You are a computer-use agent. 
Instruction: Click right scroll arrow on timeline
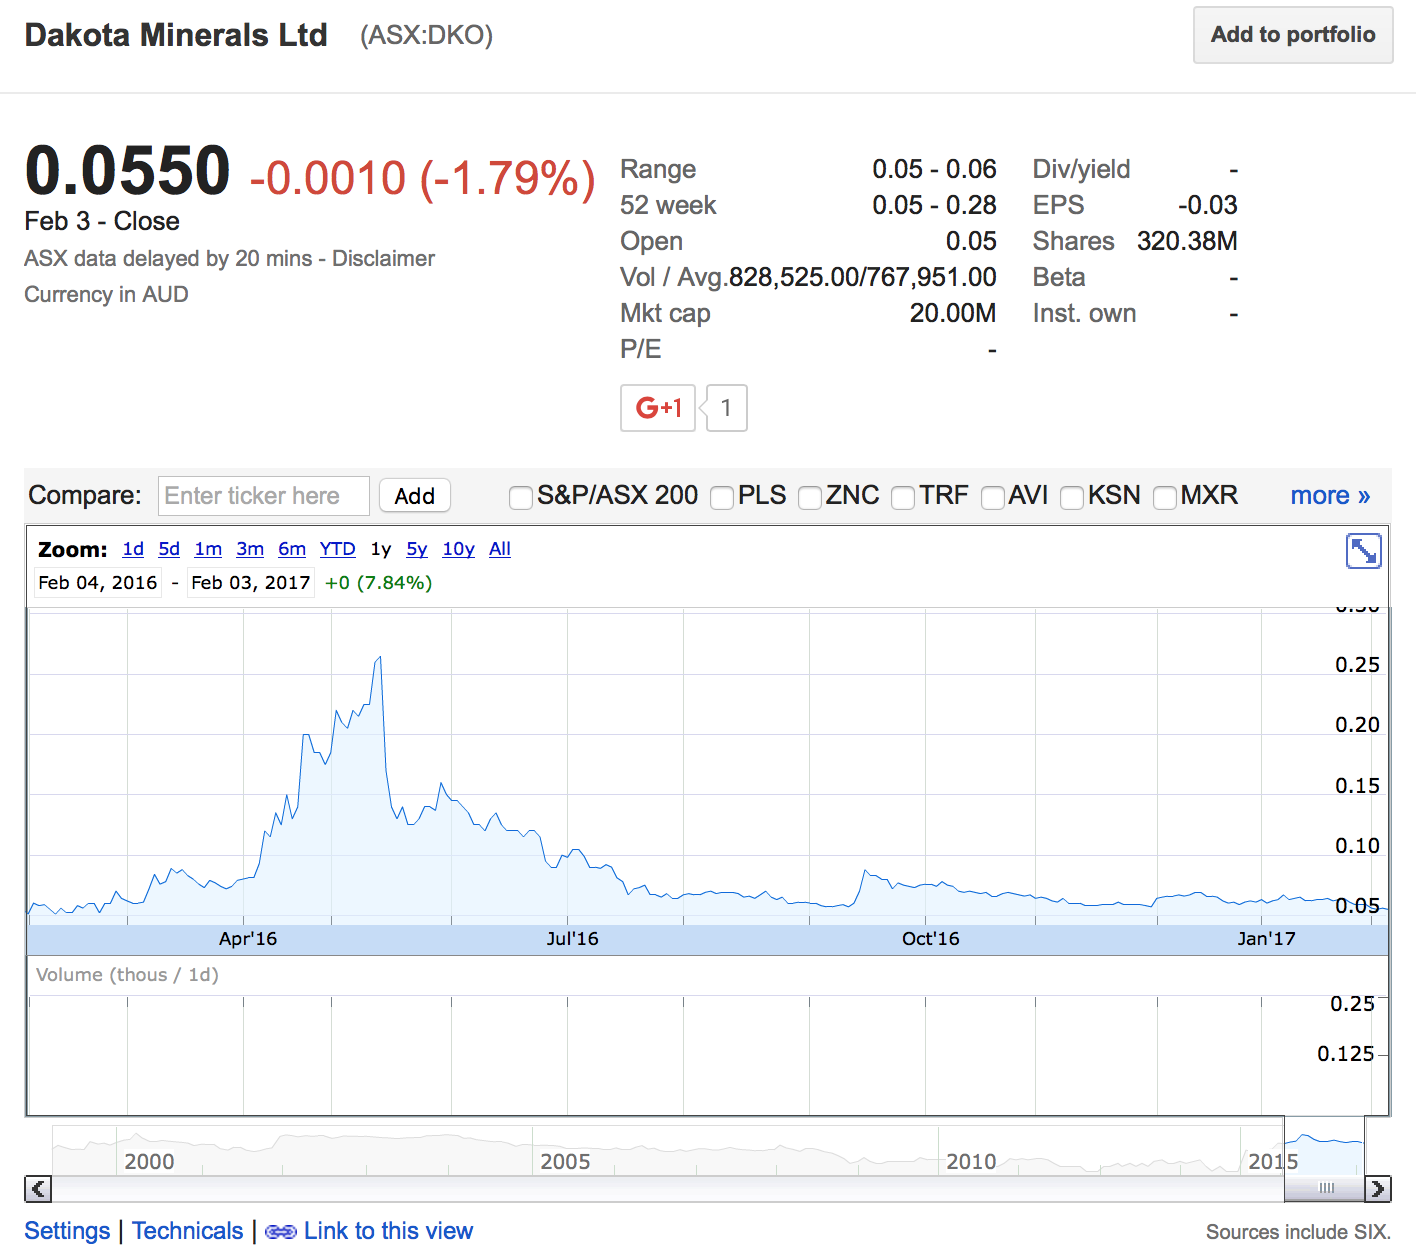pyautogui.click(x=1377, y=1188)
